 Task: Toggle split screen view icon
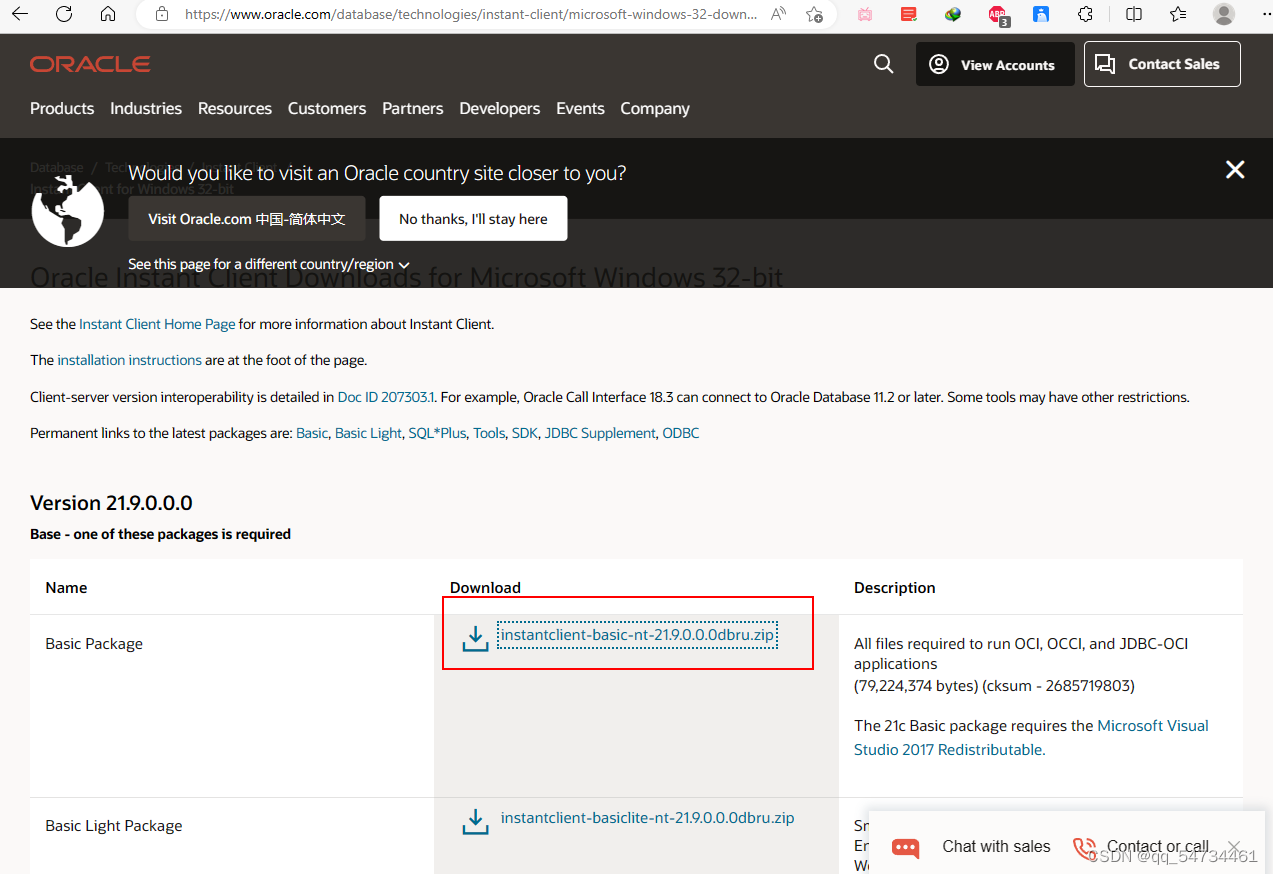[x=1134, y=14]
